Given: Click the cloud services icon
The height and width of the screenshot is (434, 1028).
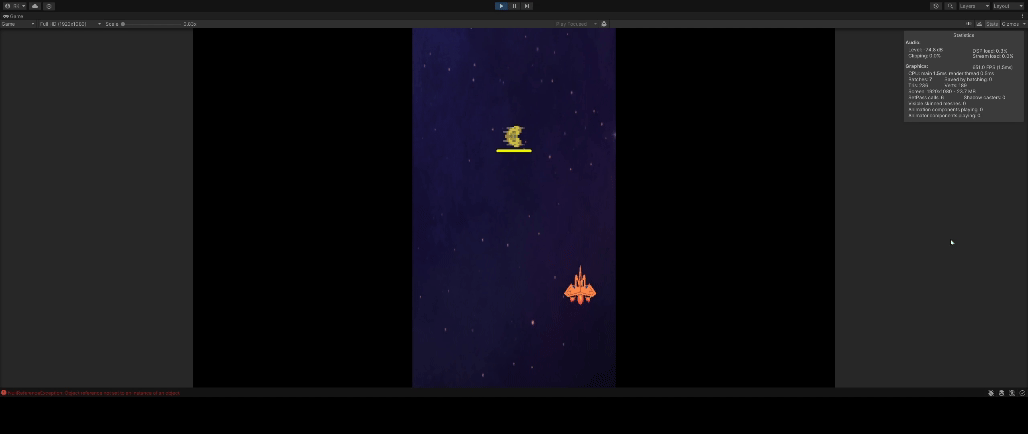Looking at the screenshot, I should [35, 6].
